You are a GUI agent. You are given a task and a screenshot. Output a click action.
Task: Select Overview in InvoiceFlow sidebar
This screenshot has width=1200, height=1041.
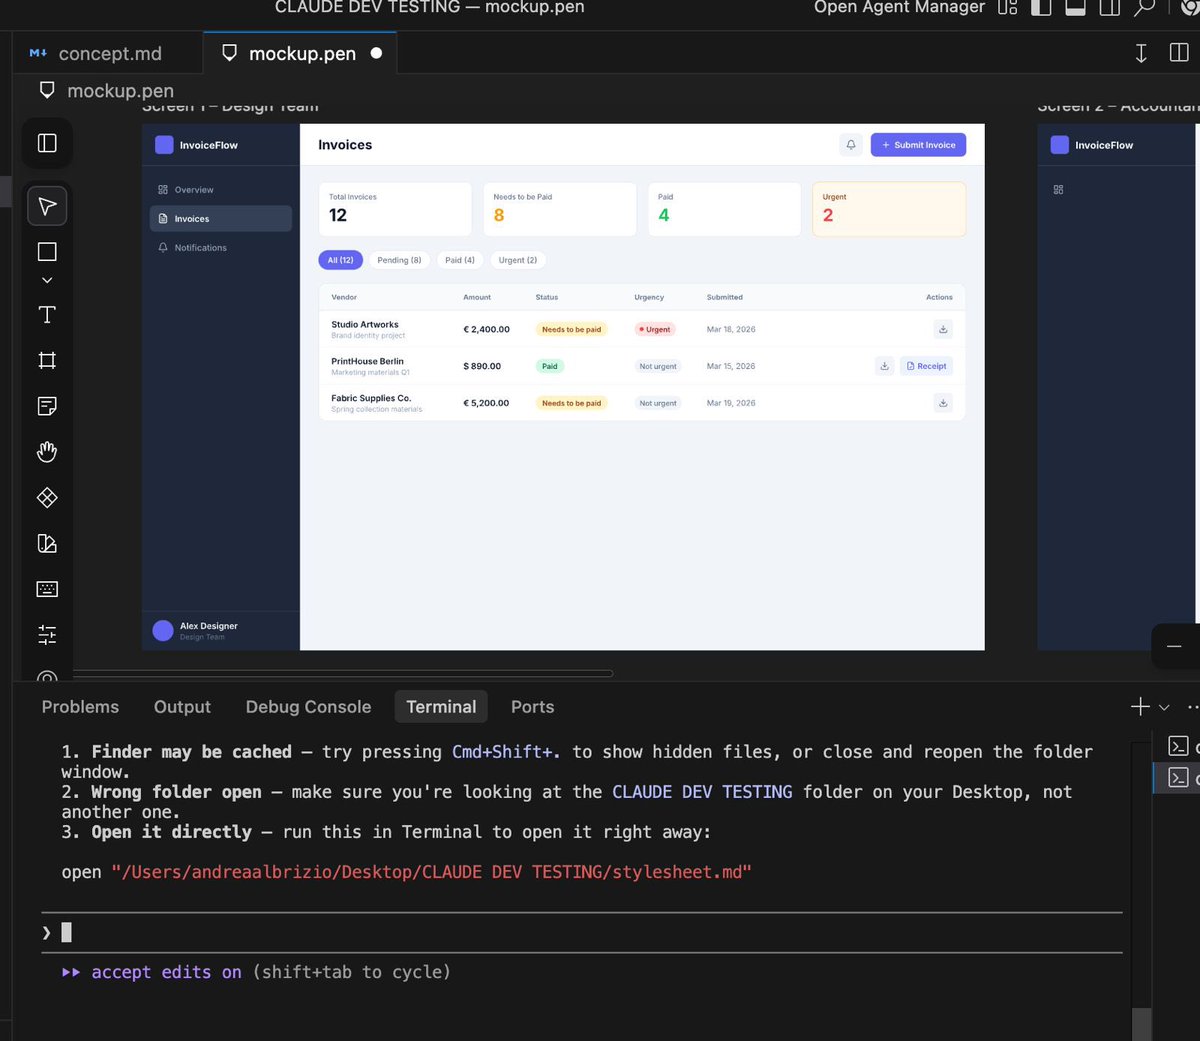click(221, 190)
